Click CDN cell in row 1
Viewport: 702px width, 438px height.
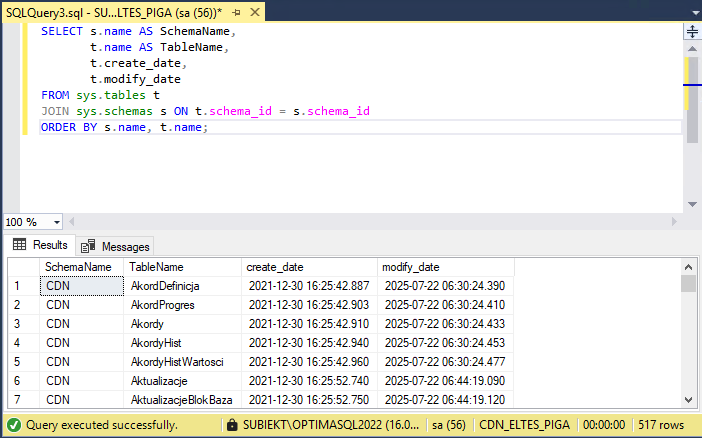82,286
